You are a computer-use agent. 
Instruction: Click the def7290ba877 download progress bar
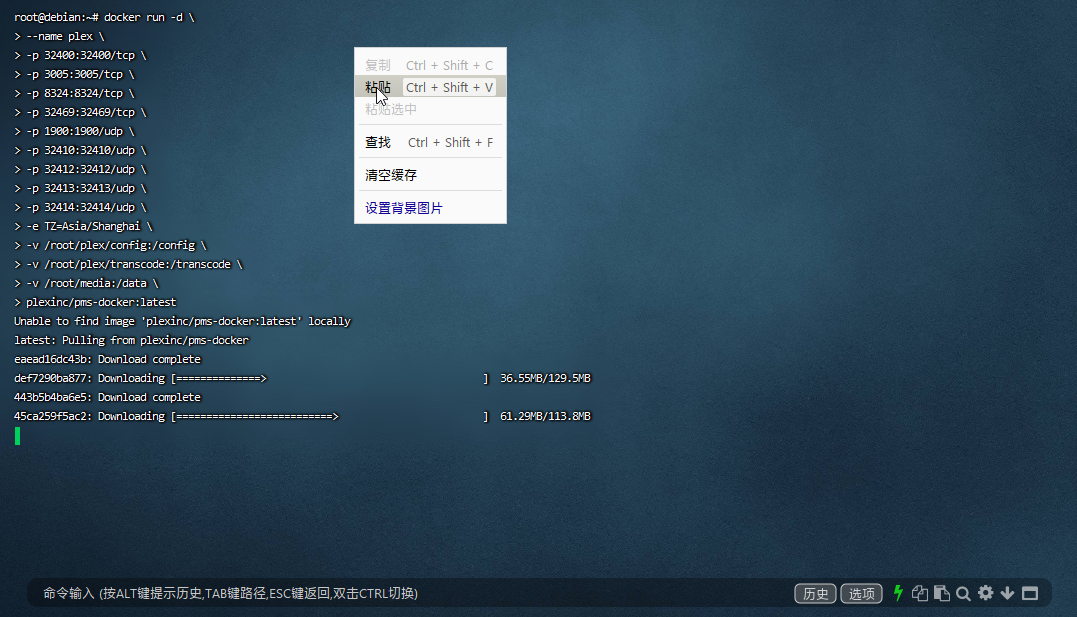pyautogui.click(x=329, y=378)
